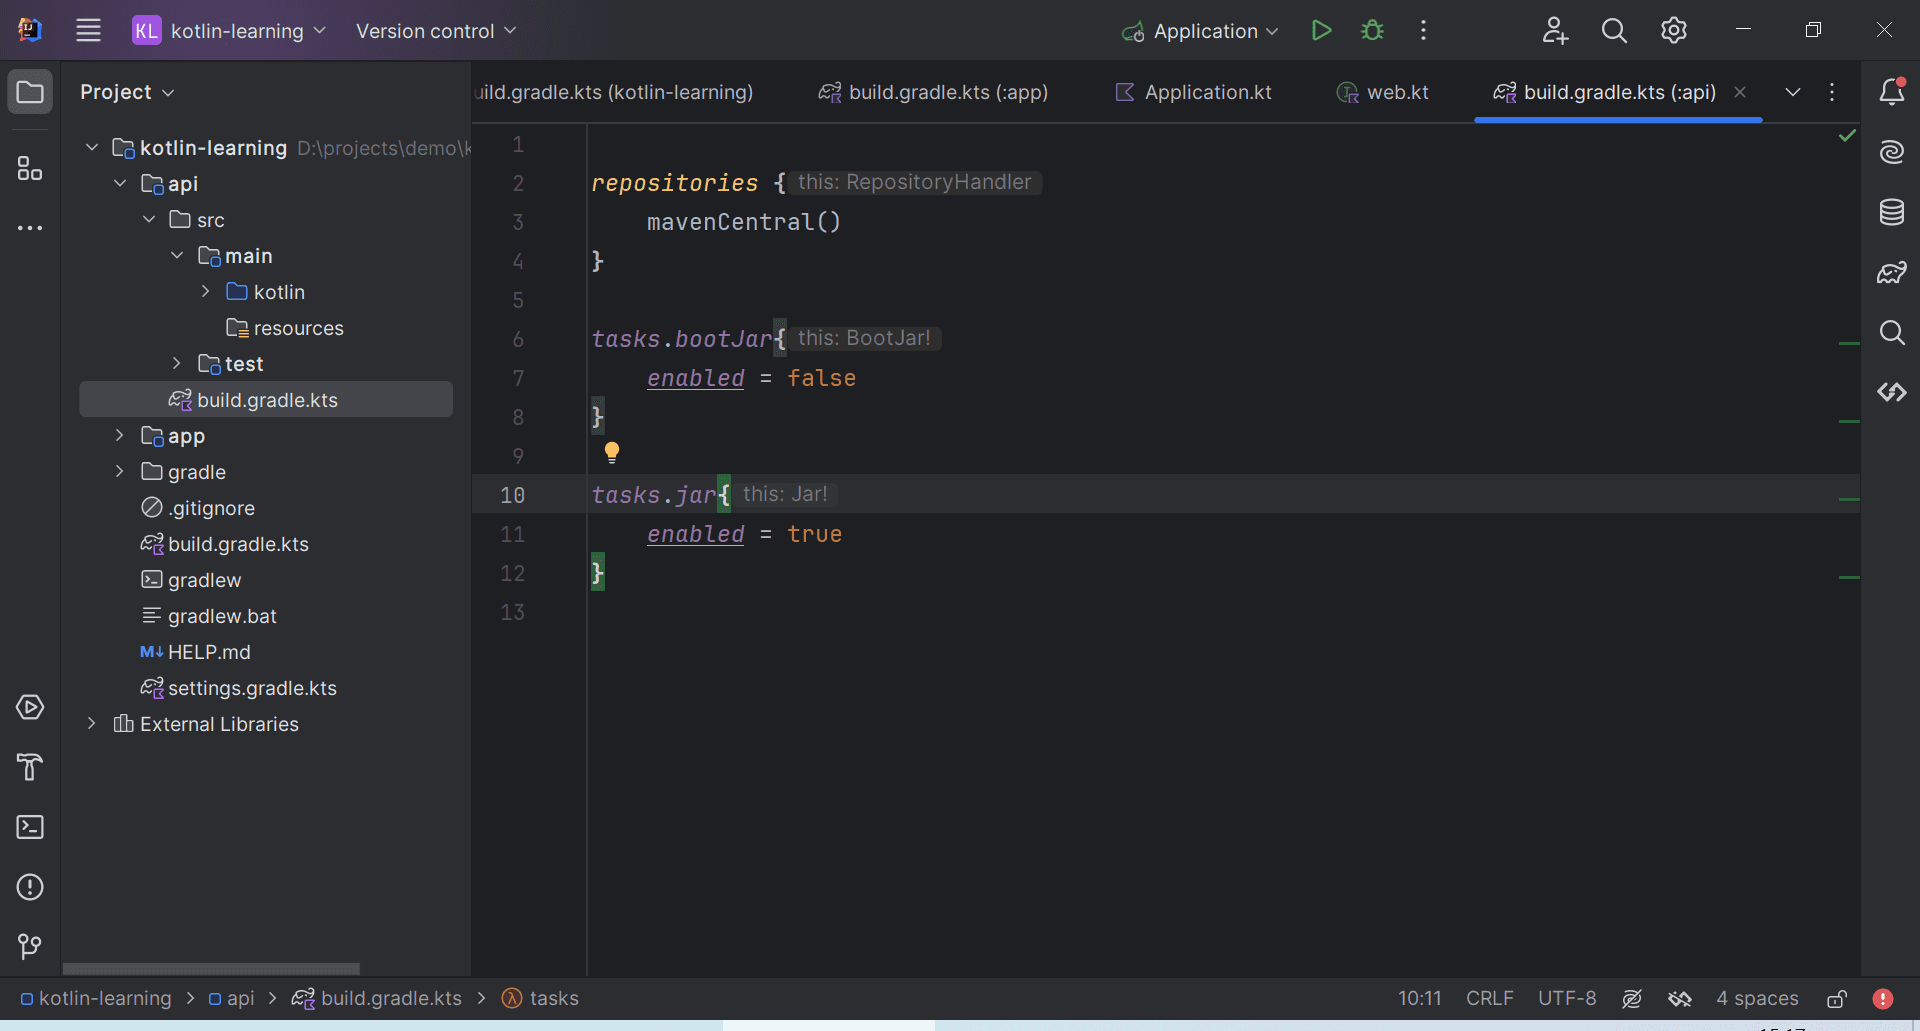
Task: Show hidden editor tabs list
Action: 1793,92
